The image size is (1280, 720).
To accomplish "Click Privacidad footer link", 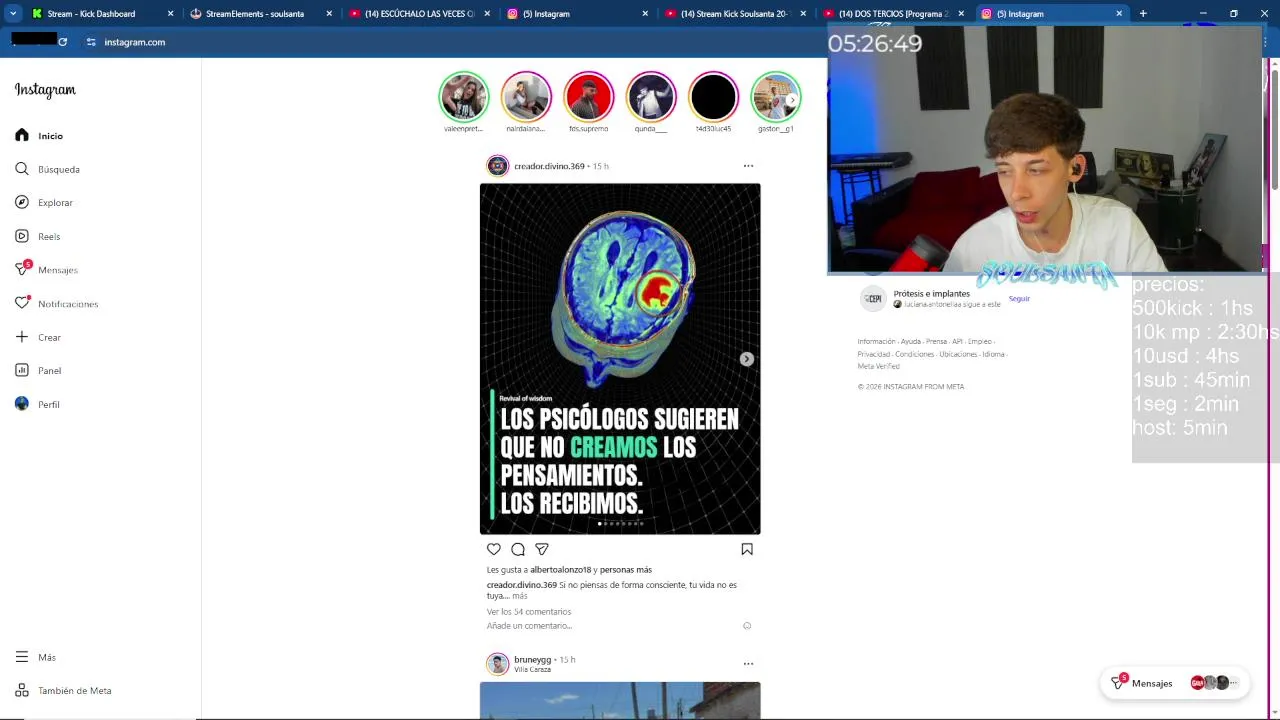I will [x=873, y=354].
